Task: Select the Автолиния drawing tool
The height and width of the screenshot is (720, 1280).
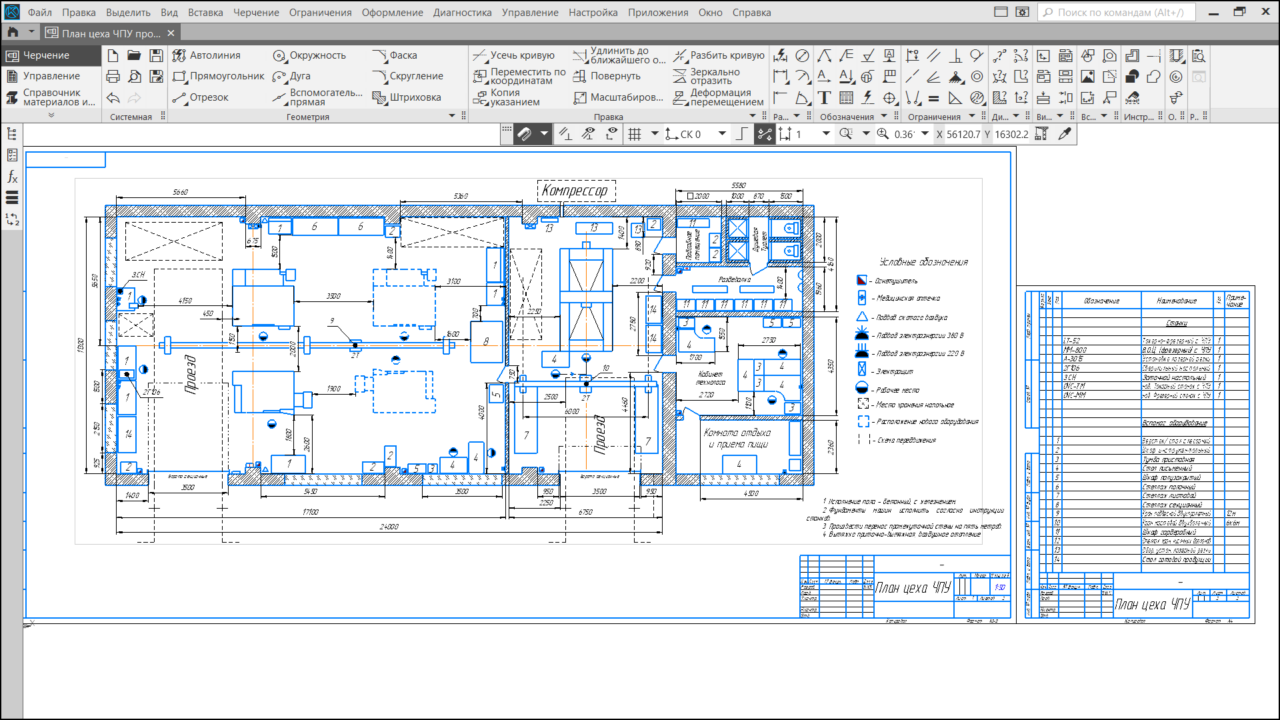Action: [x=208, y=55]
